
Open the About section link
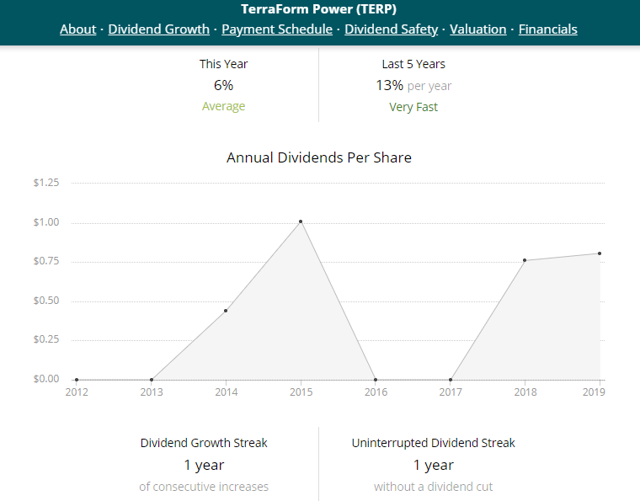78,29
